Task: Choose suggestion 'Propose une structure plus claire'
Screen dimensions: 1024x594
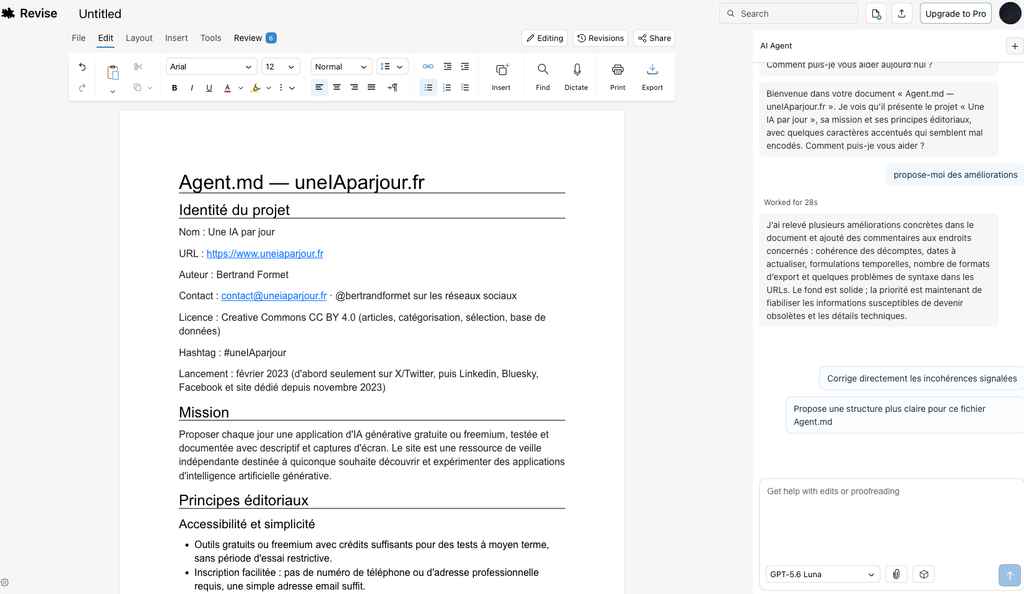Action: [x=904, y=415]
